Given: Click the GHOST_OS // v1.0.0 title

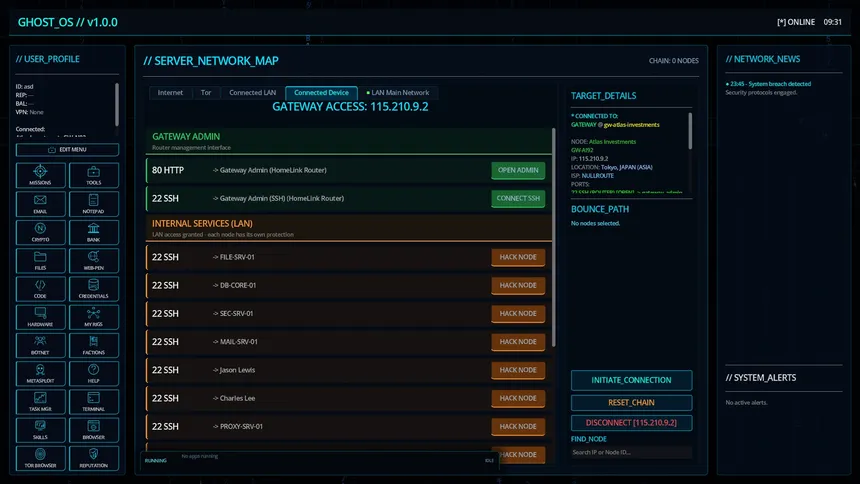Looking at the screenshot, I should [x=67, y=22].
